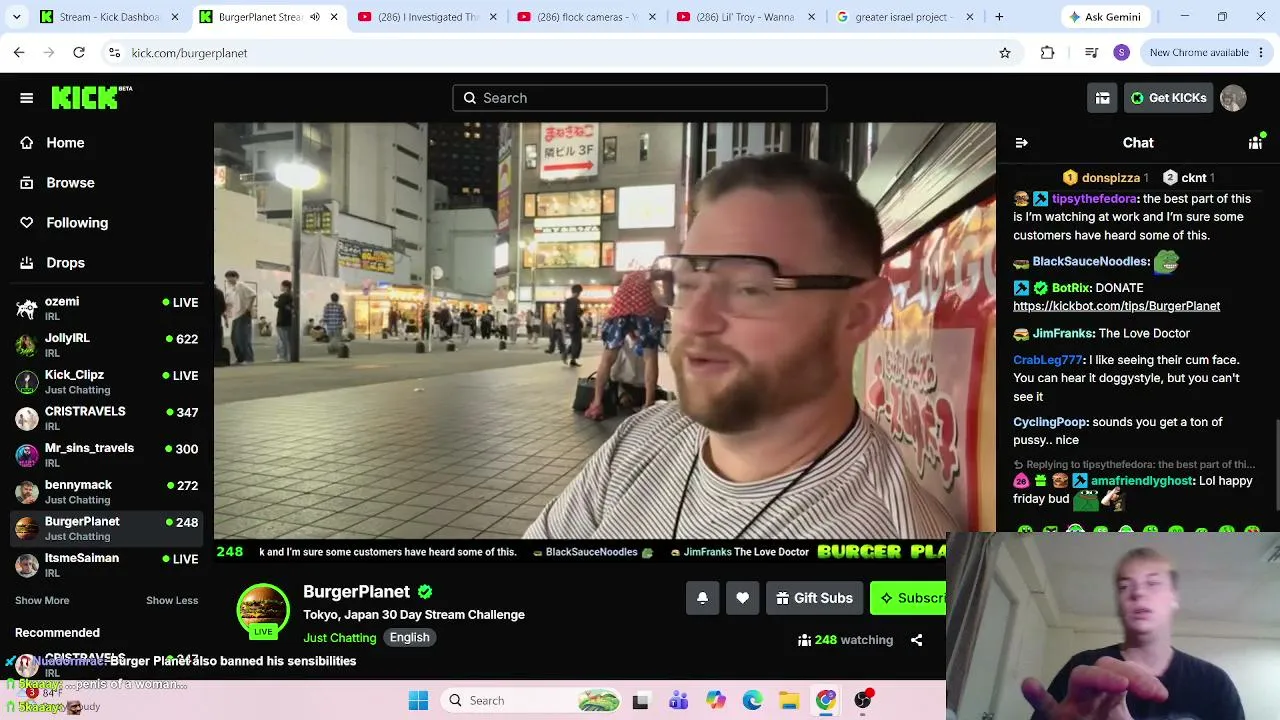The image size is (1280, 720).
Task: Expand channel list with Show More
Action: [x=42, y=600]
